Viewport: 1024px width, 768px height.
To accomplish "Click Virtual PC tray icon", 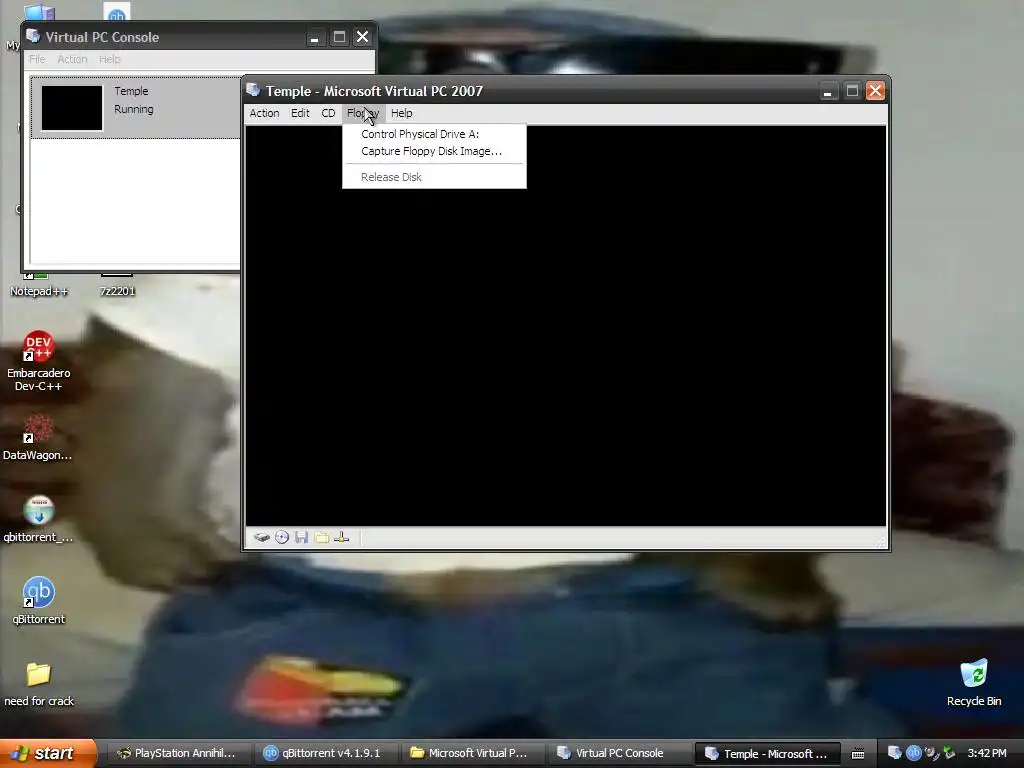I will [x=895, y=753].
